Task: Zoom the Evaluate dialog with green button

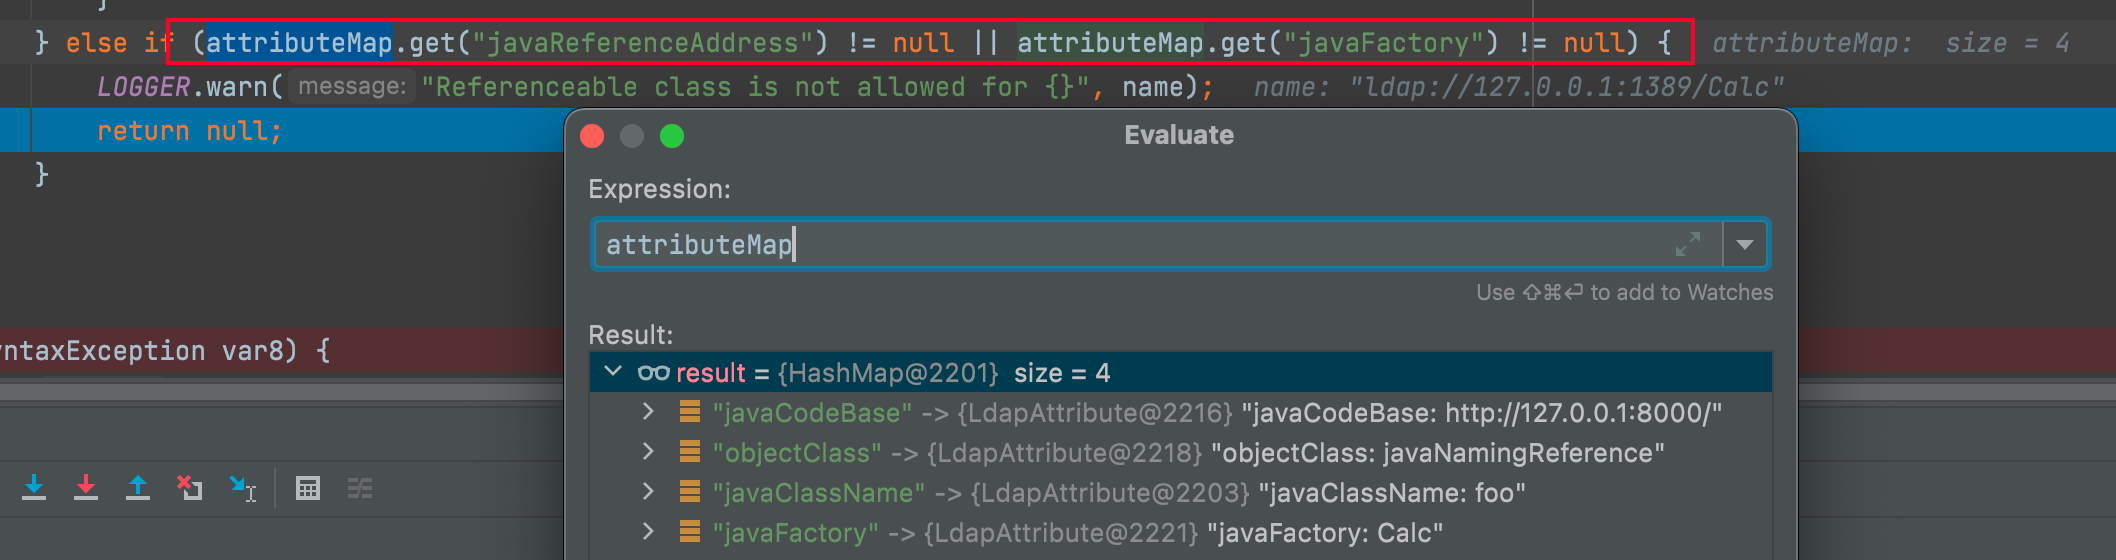Action: tap(672, 136)
